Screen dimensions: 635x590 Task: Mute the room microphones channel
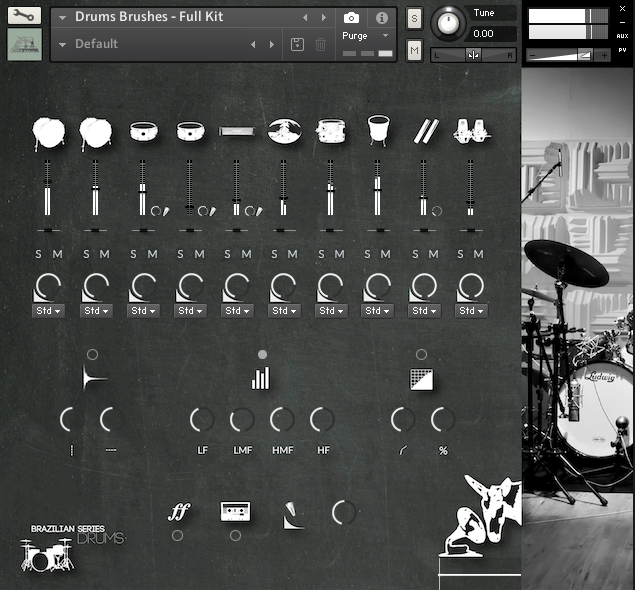479,254
